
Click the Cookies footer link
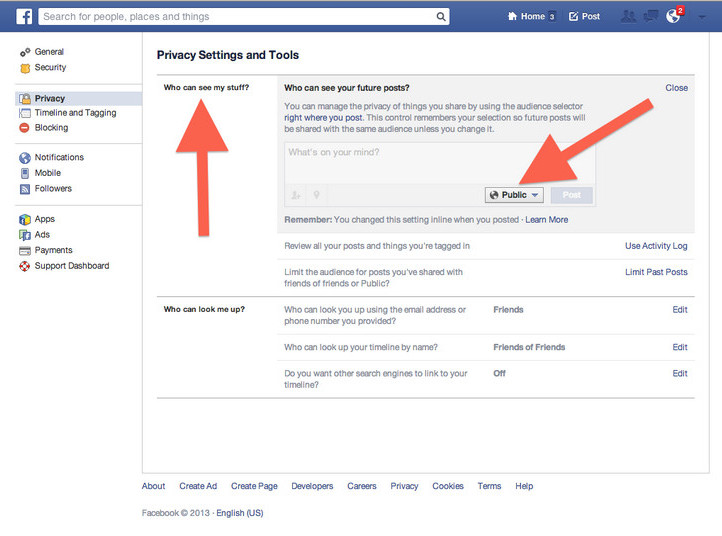[x=448, y=486]
